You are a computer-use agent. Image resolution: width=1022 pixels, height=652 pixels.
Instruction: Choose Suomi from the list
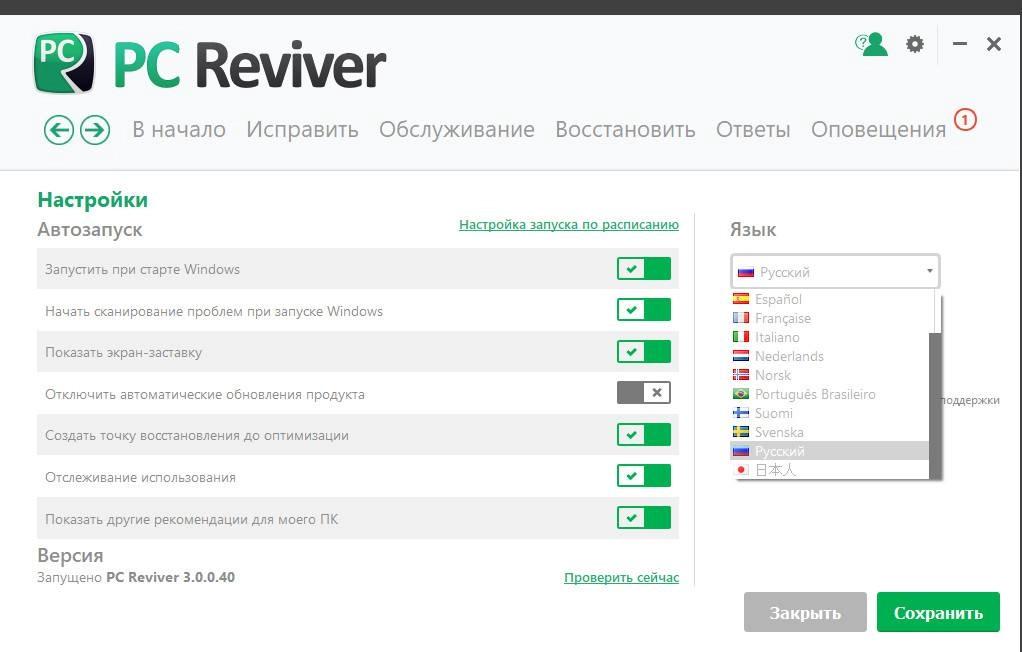(x=829, y=413)
